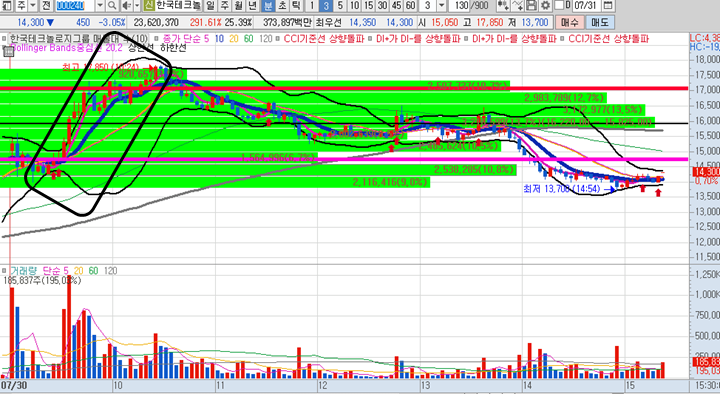Click the stock name field 한국테크놀
720x394 pixels.
178,6
